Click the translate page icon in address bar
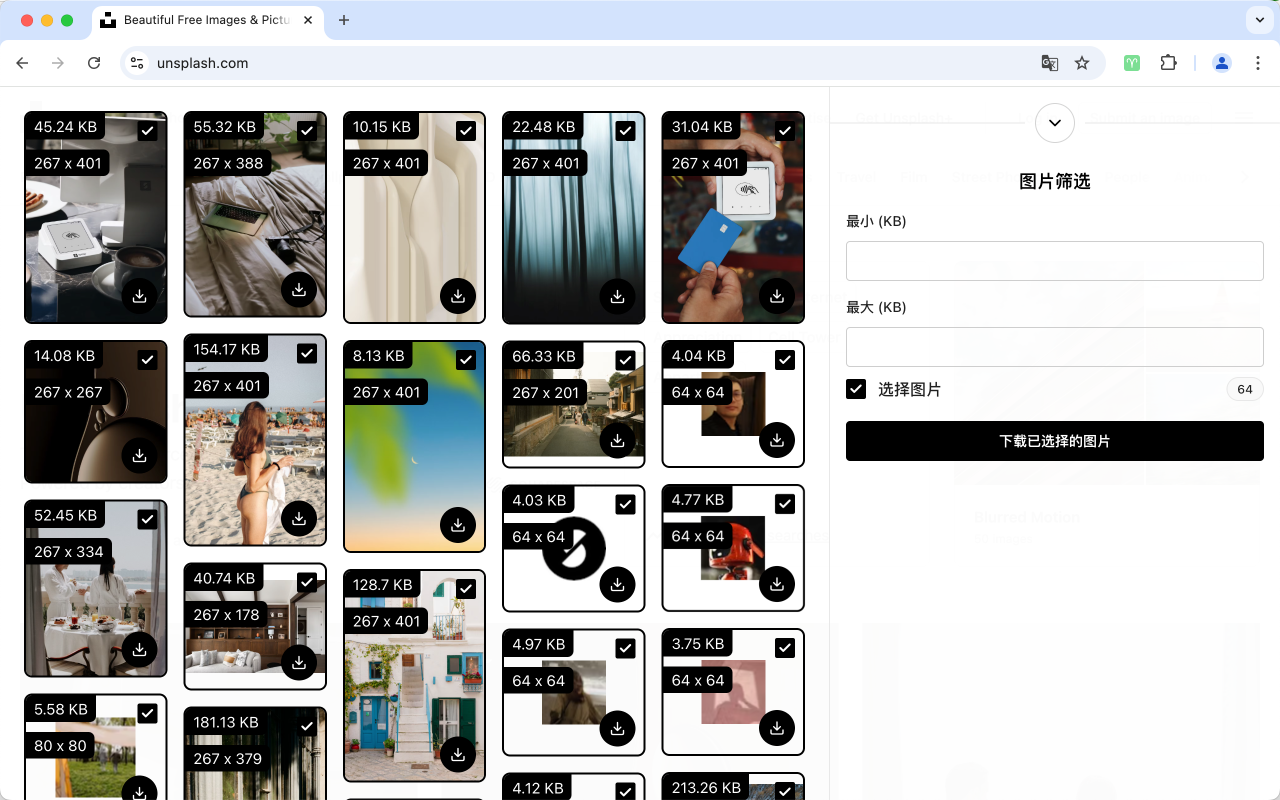 [1049, 63]
